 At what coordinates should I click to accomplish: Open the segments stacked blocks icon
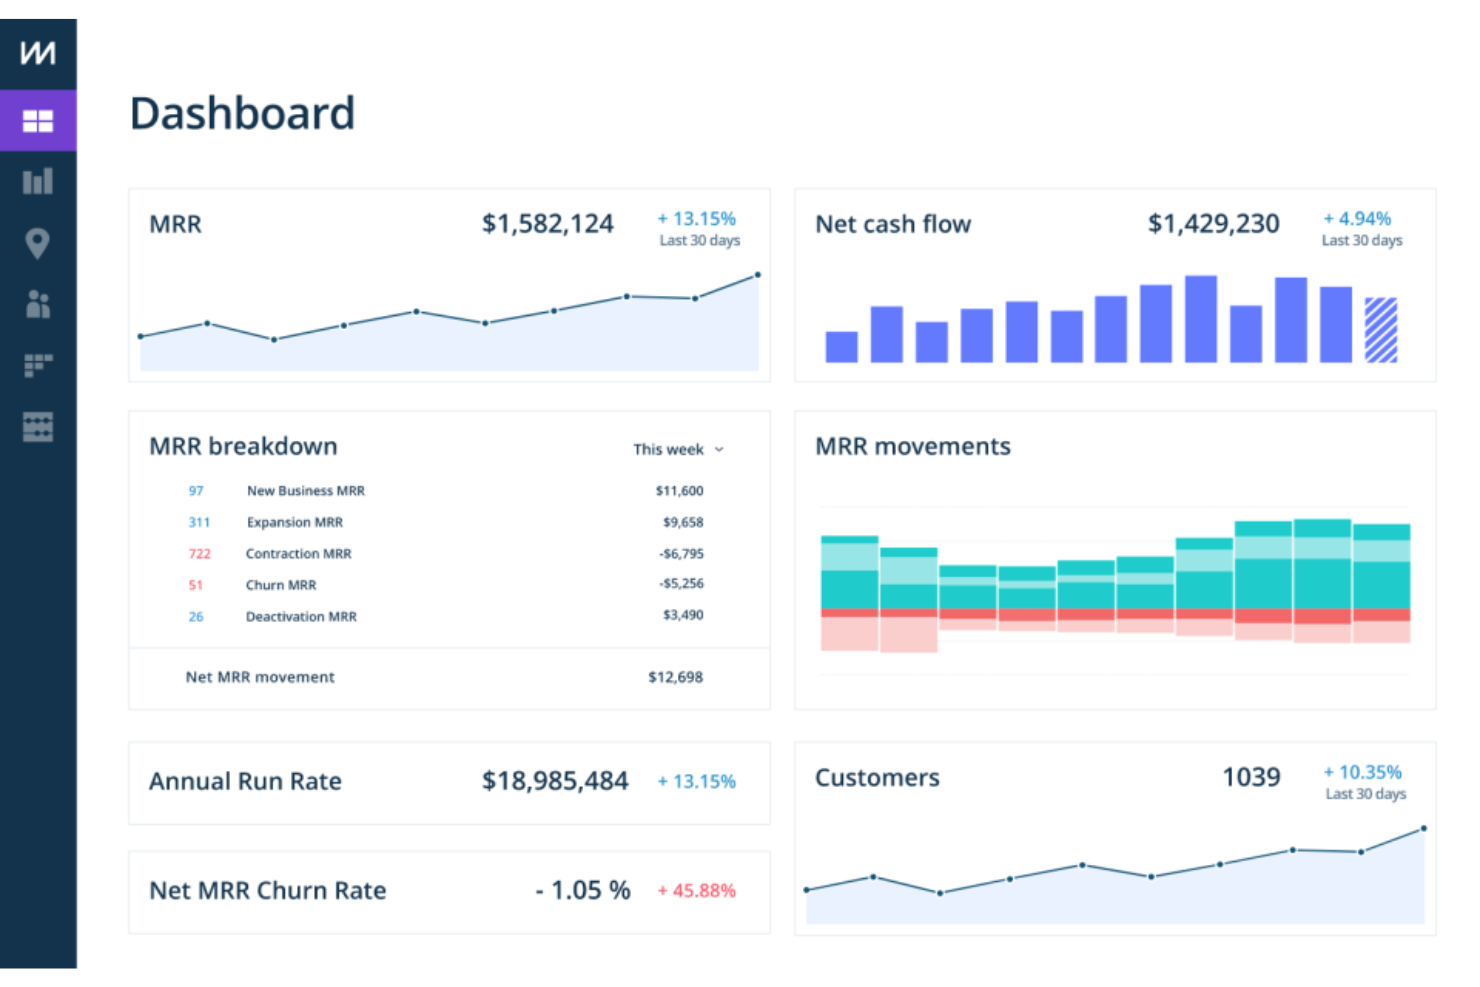point(38,365)
